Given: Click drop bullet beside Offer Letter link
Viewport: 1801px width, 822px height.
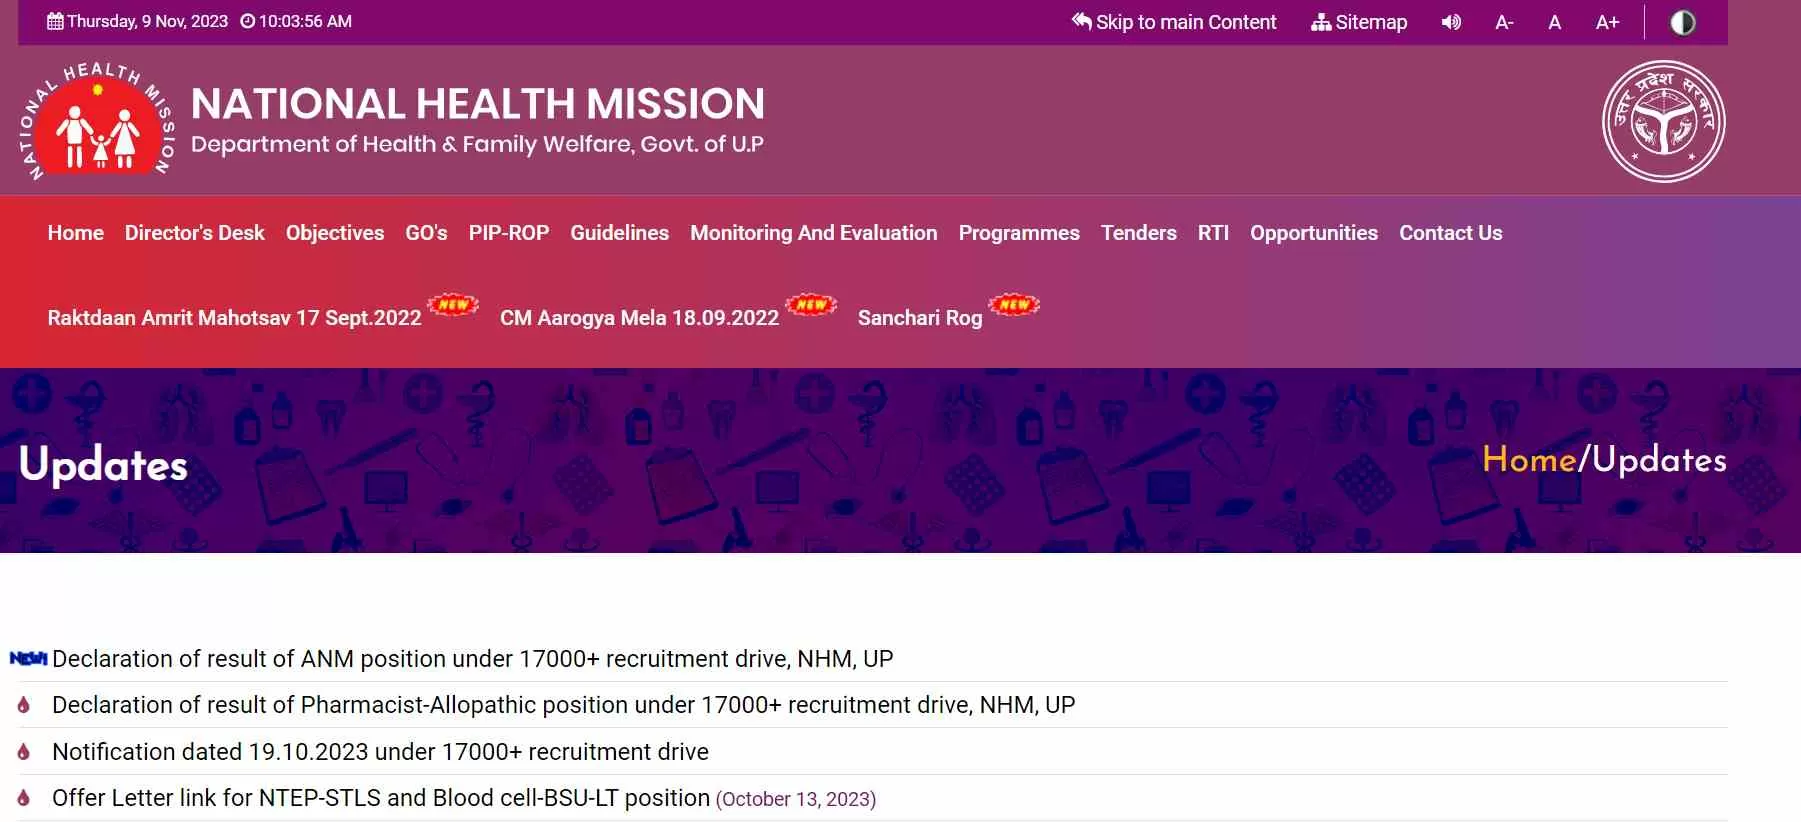Looking at the screenshot, I should (24, 798).
